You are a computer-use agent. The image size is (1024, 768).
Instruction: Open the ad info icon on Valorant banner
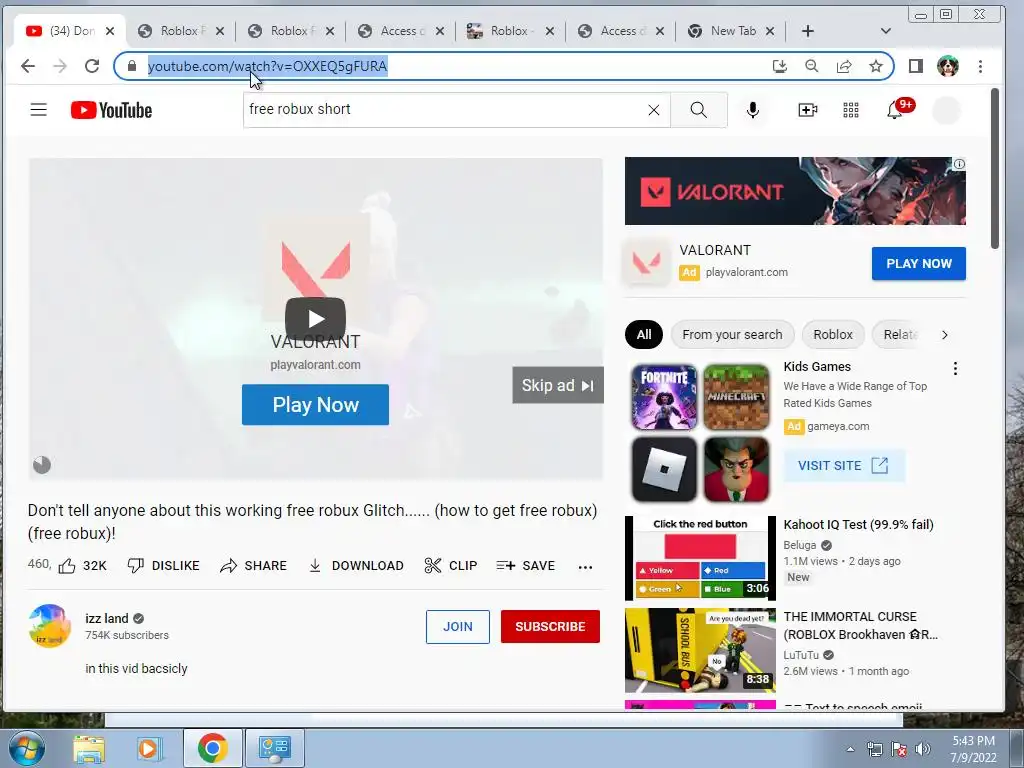click(x=959, y=164)
